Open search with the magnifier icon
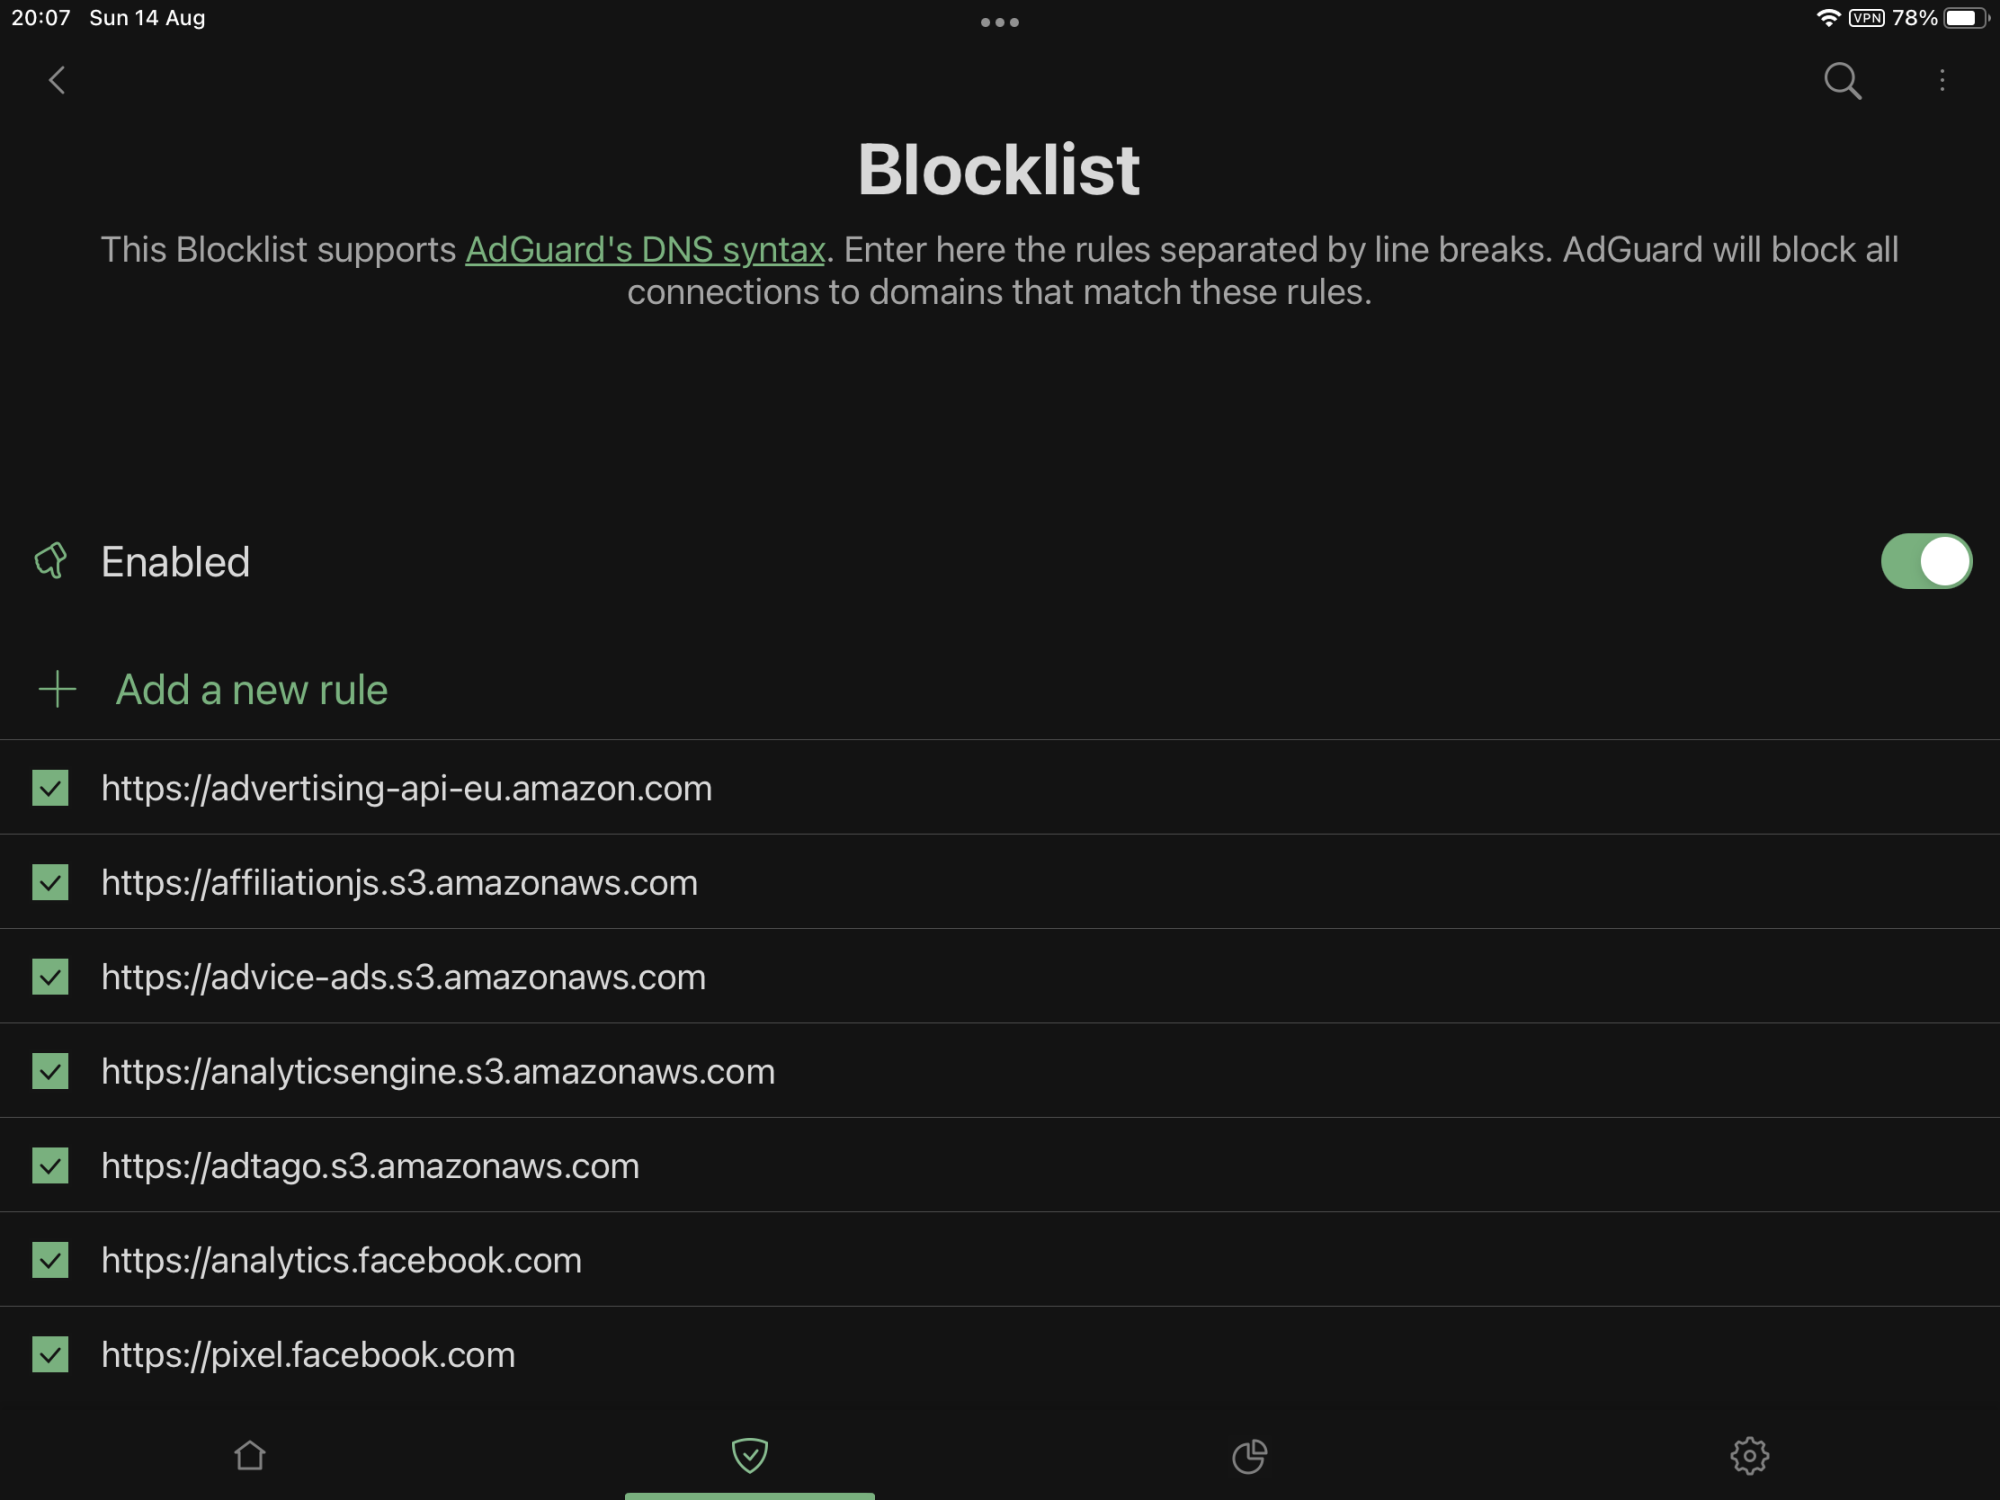Screen dimensions: 2000x1500 [1842, 81]
